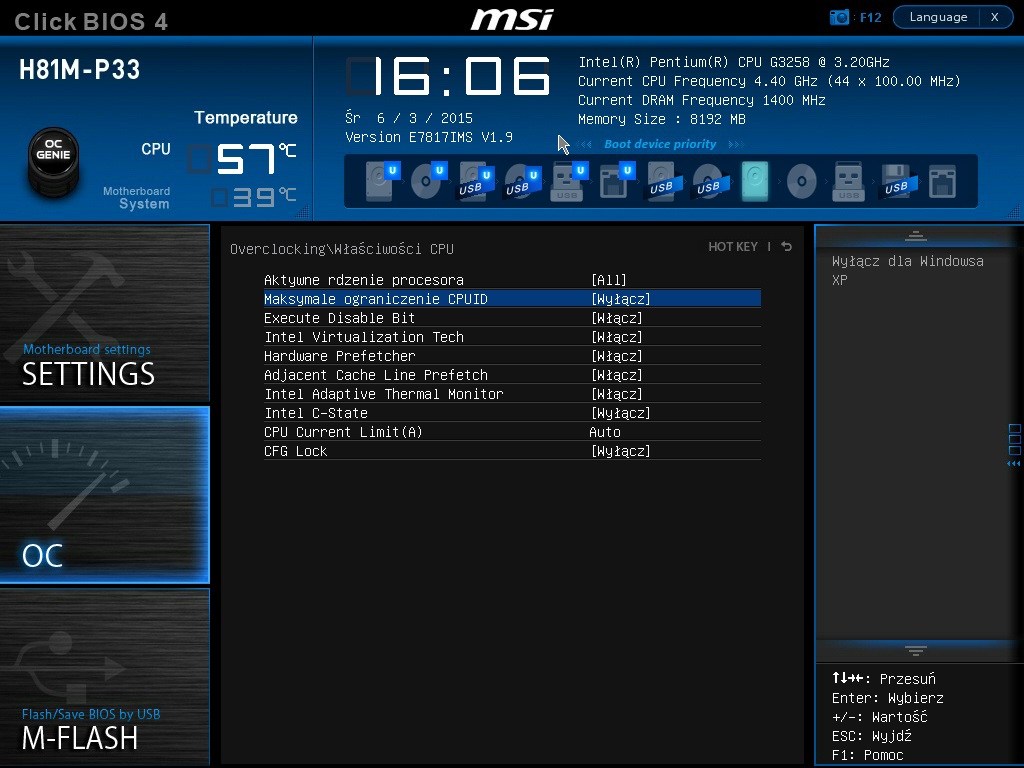The image size is (1024, 768).
Task: Select UEFI USB hard disk boot device
Action: click(475, 181)
